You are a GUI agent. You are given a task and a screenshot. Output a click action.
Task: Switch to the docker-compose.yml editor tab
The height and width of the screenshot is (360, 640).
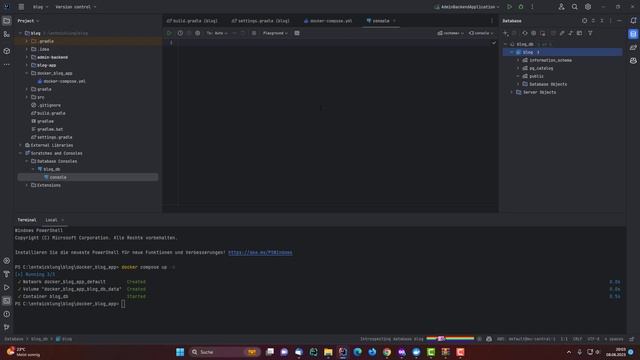(328, 21)
